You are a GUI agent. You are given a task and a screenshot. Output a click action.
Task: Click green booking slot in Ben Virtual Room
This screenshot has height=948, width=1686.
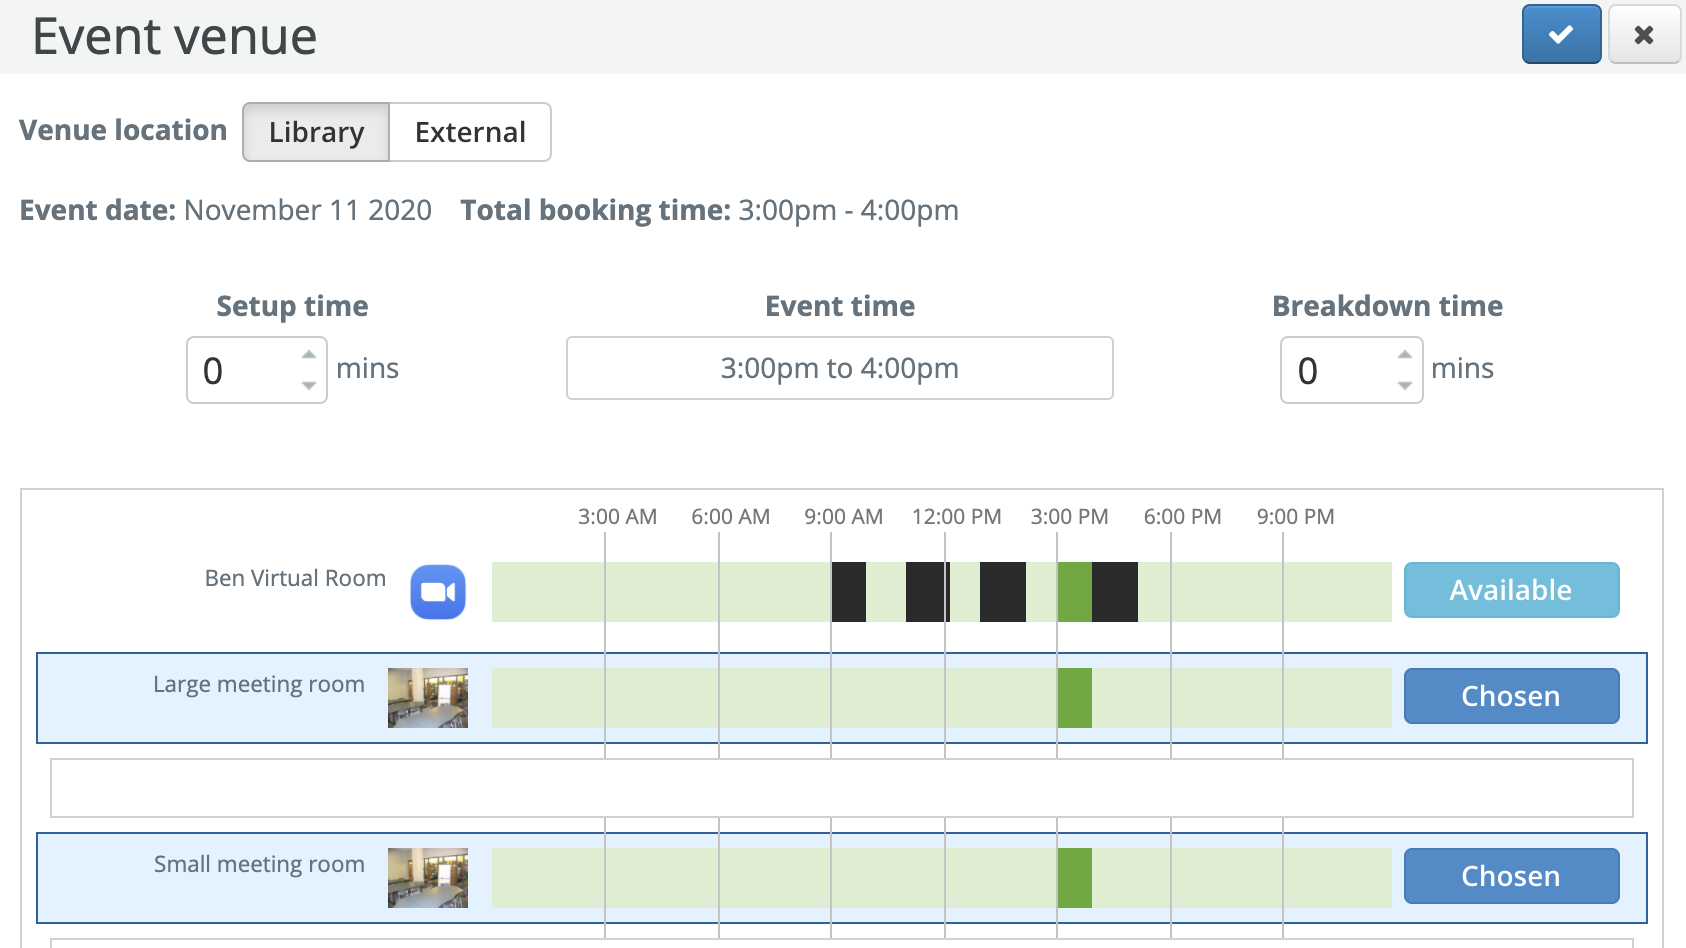tap(1075, 592)
